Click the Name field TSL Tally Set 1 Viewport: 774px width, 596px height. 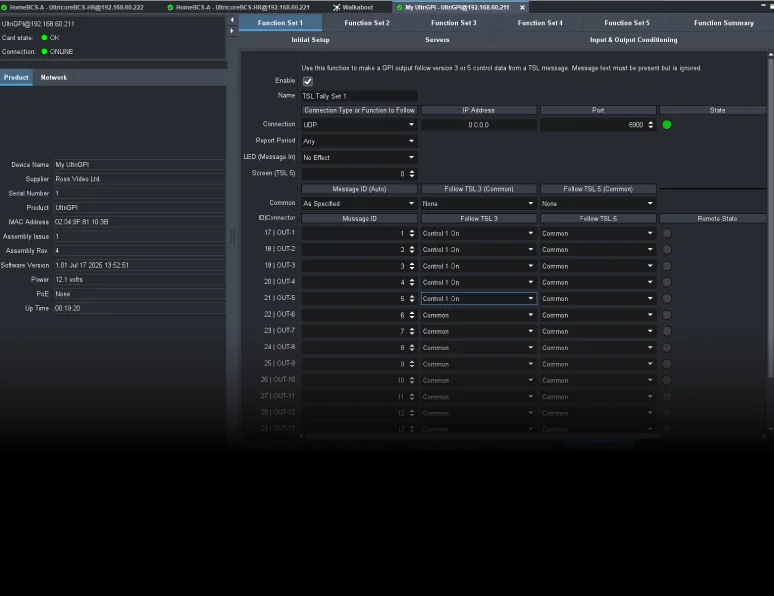point(359,96)
